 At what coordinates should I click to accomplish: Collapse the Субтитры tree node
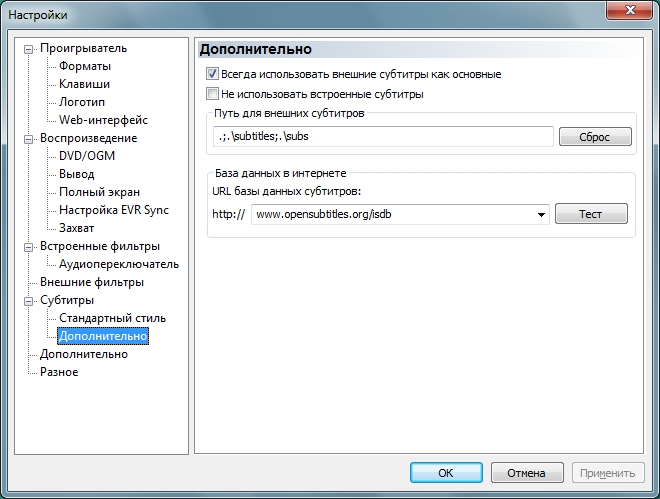pyautogui.click(x=29, y=300)
